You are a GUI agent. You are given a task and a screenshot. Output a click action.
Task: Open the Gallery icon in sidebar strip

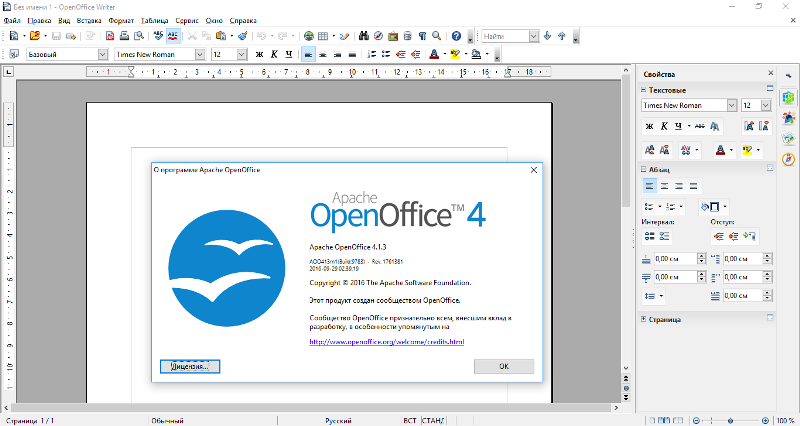point(788,138)
